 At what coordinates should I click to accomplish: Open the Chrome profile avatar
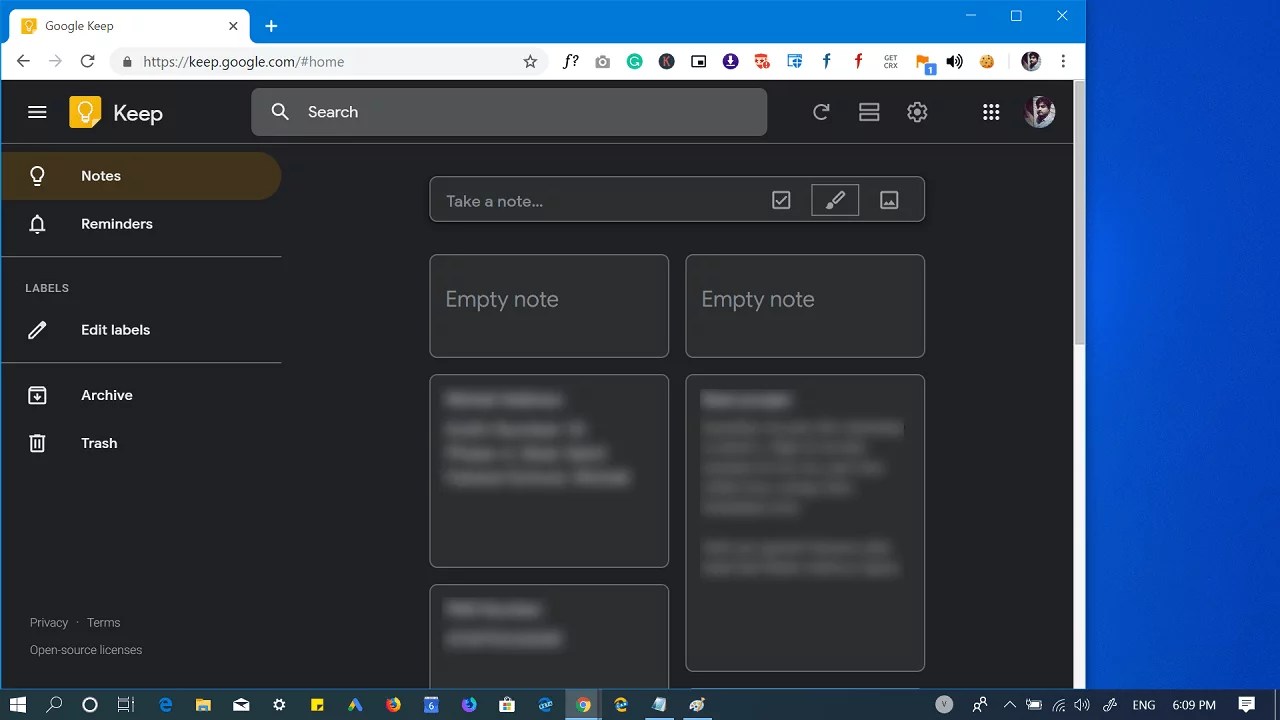(1031, 61)
